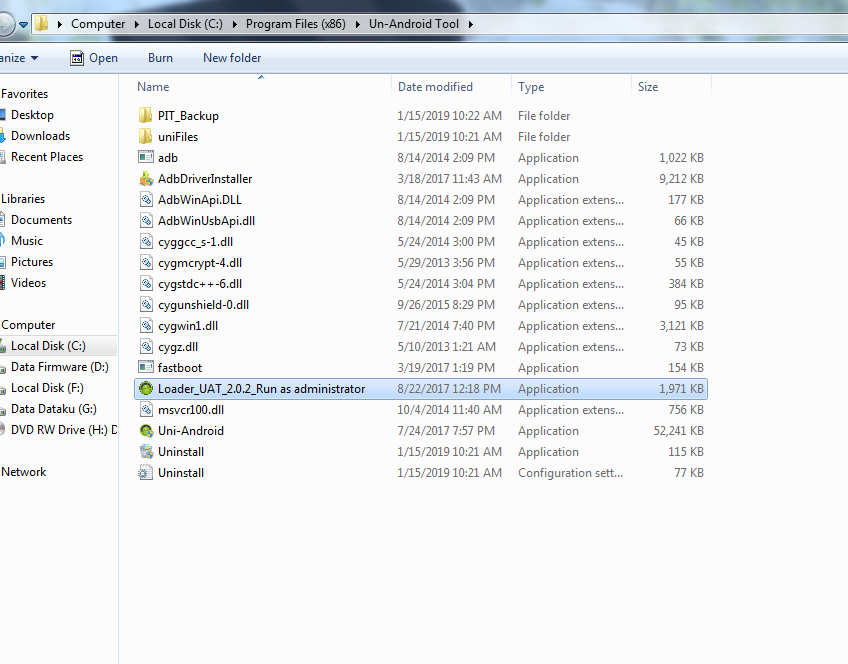Create a New folder from toolbar

[x=232, y=58]
